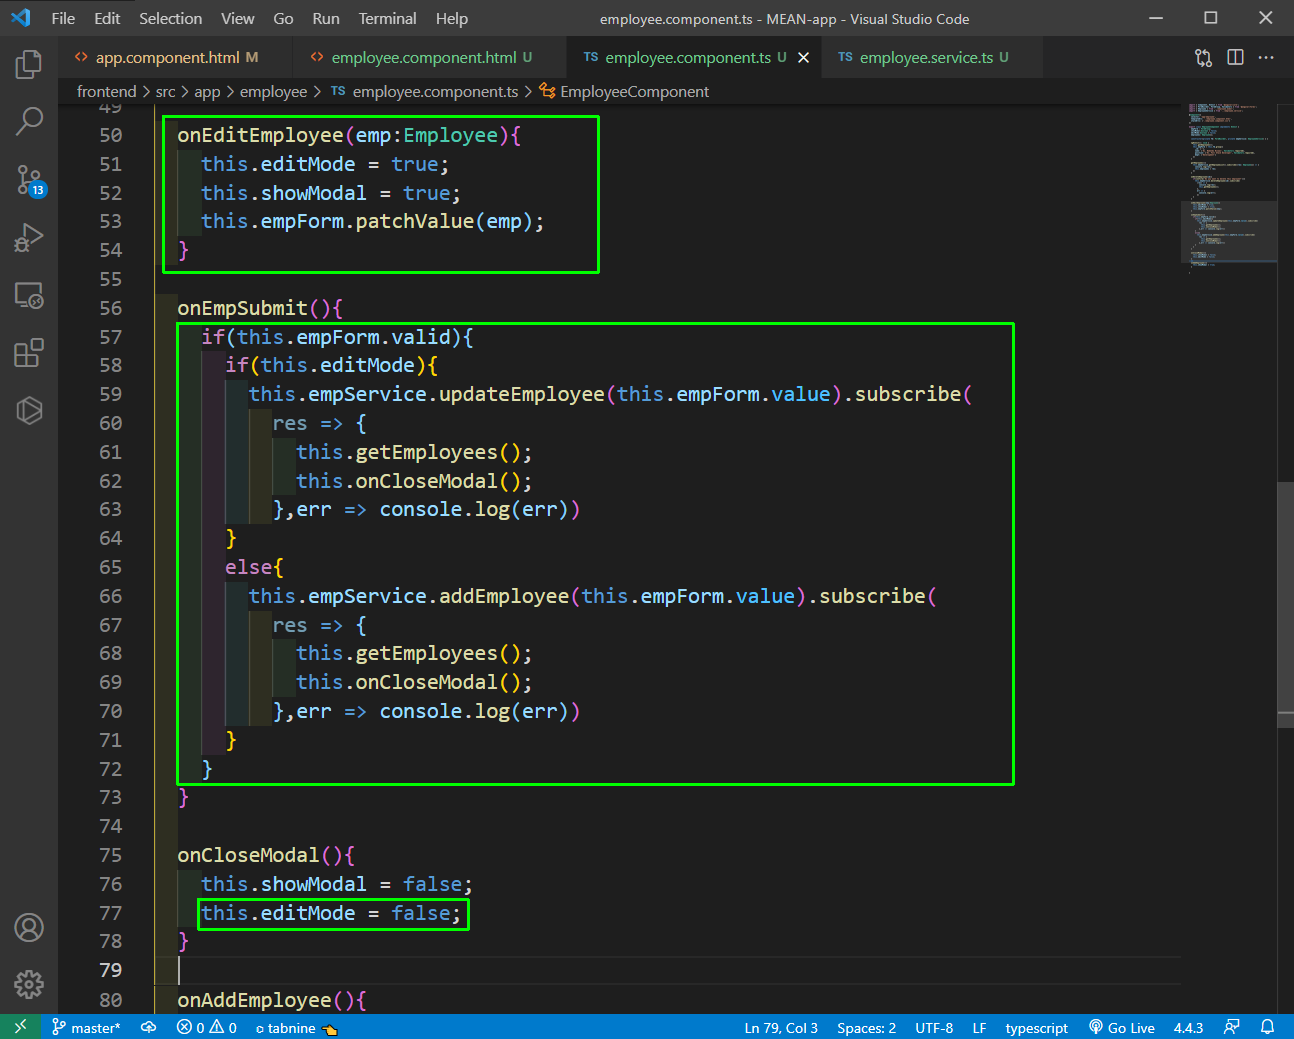Click line number 56 in gutter
Image resolution: width=1294 pixels, height=1039 pixels.
110,308
